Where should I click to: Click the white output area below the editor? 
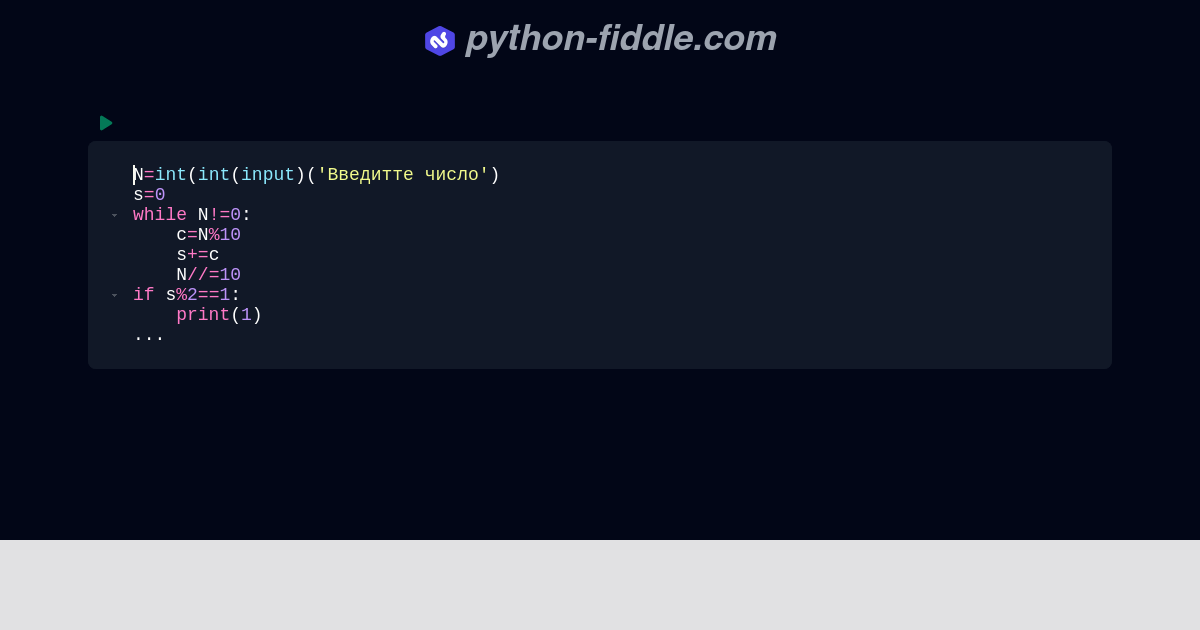point(600,585)
